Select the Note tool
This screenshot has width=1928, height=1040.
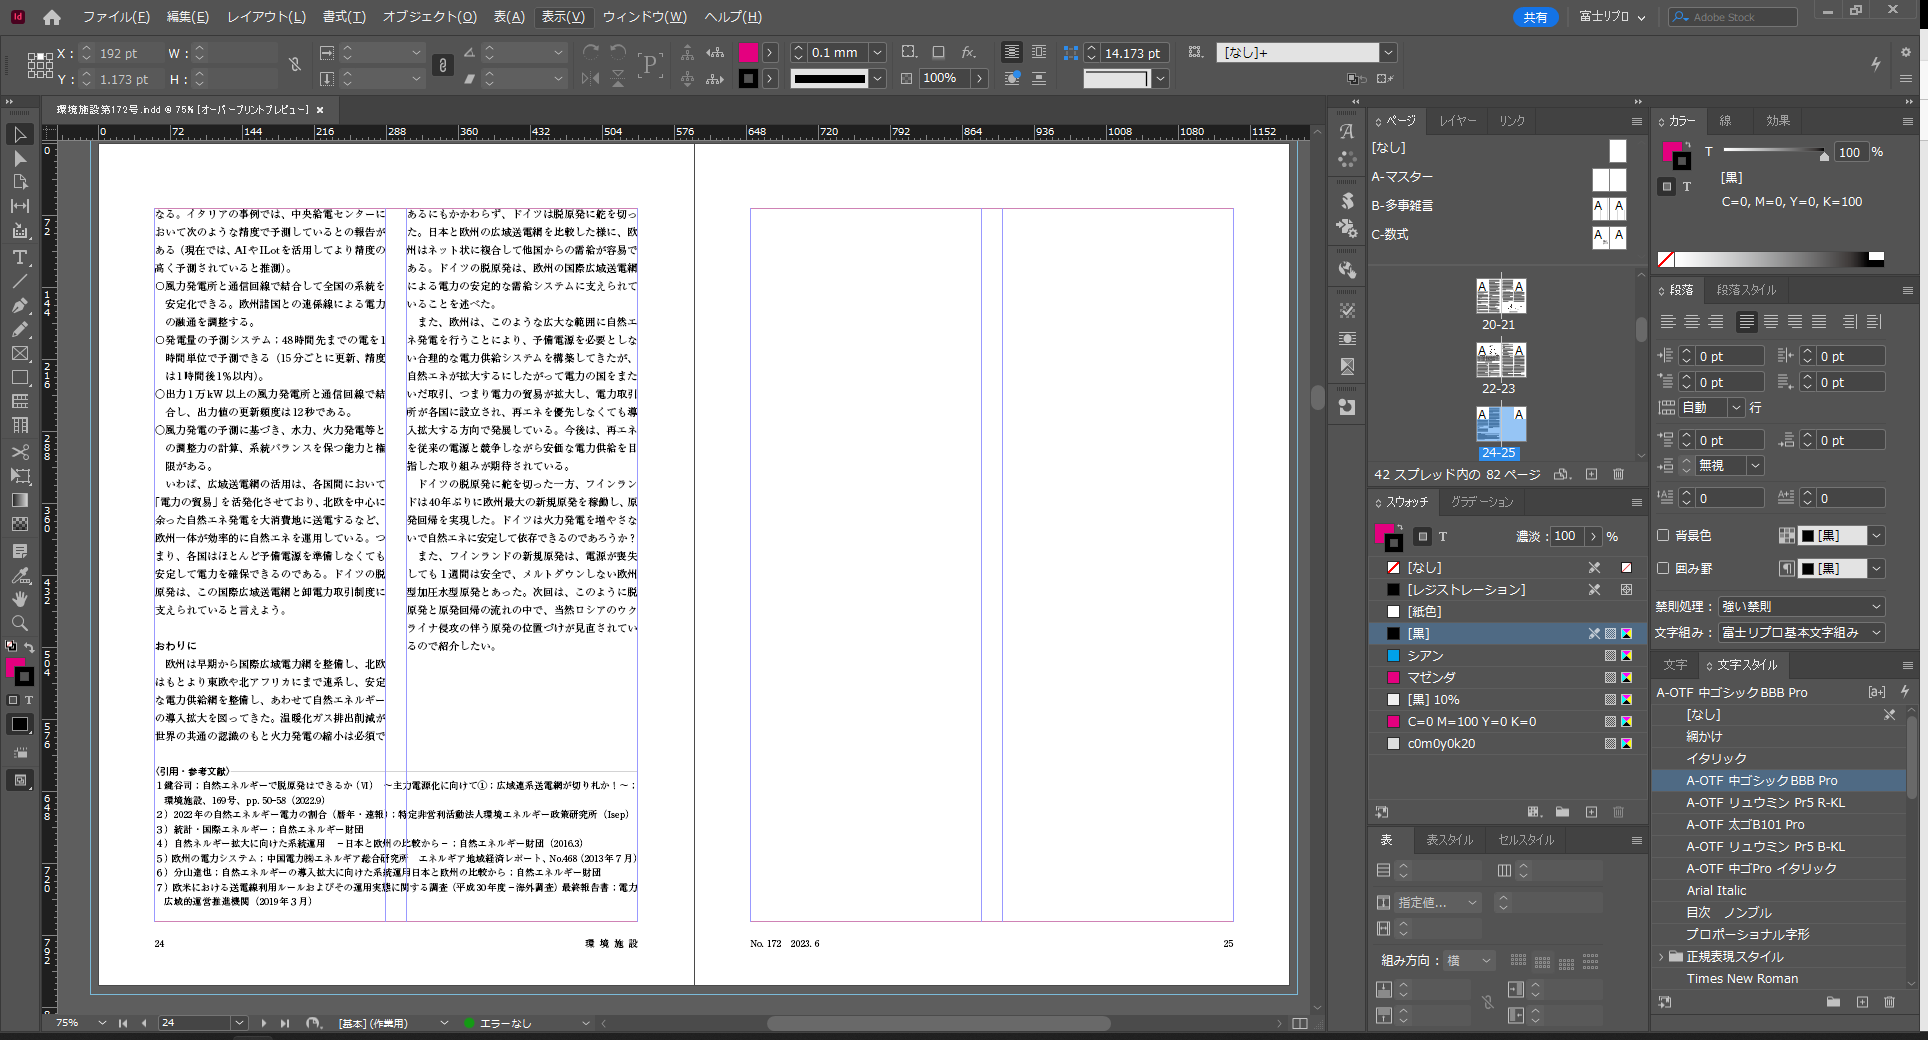coord(20,551)
